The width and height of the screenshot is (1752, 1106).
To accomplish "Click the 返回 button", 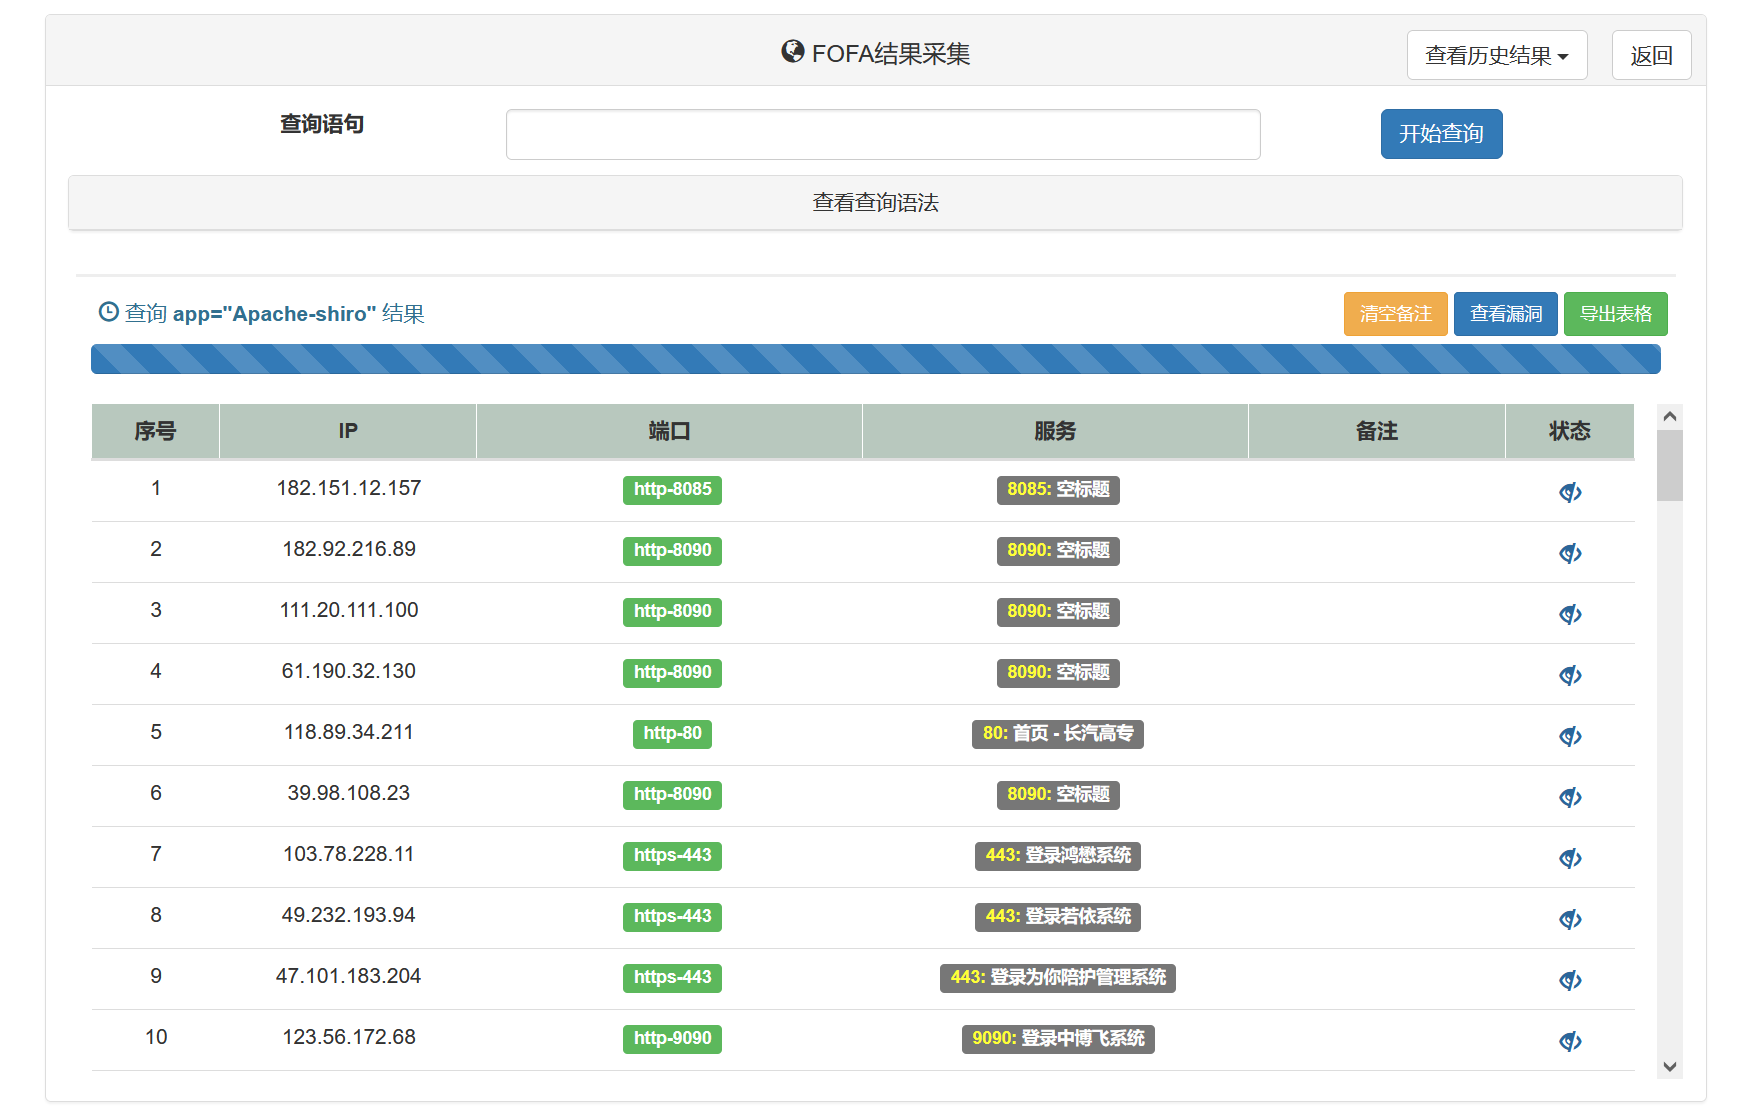I will pyautogui.click(x=1651, y=55).
